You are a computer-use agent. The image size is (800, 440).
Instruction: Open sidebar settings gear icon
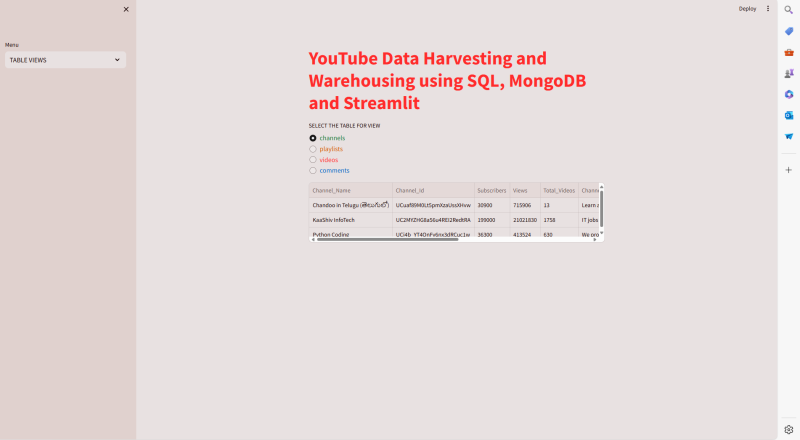[x=789, y=429]
